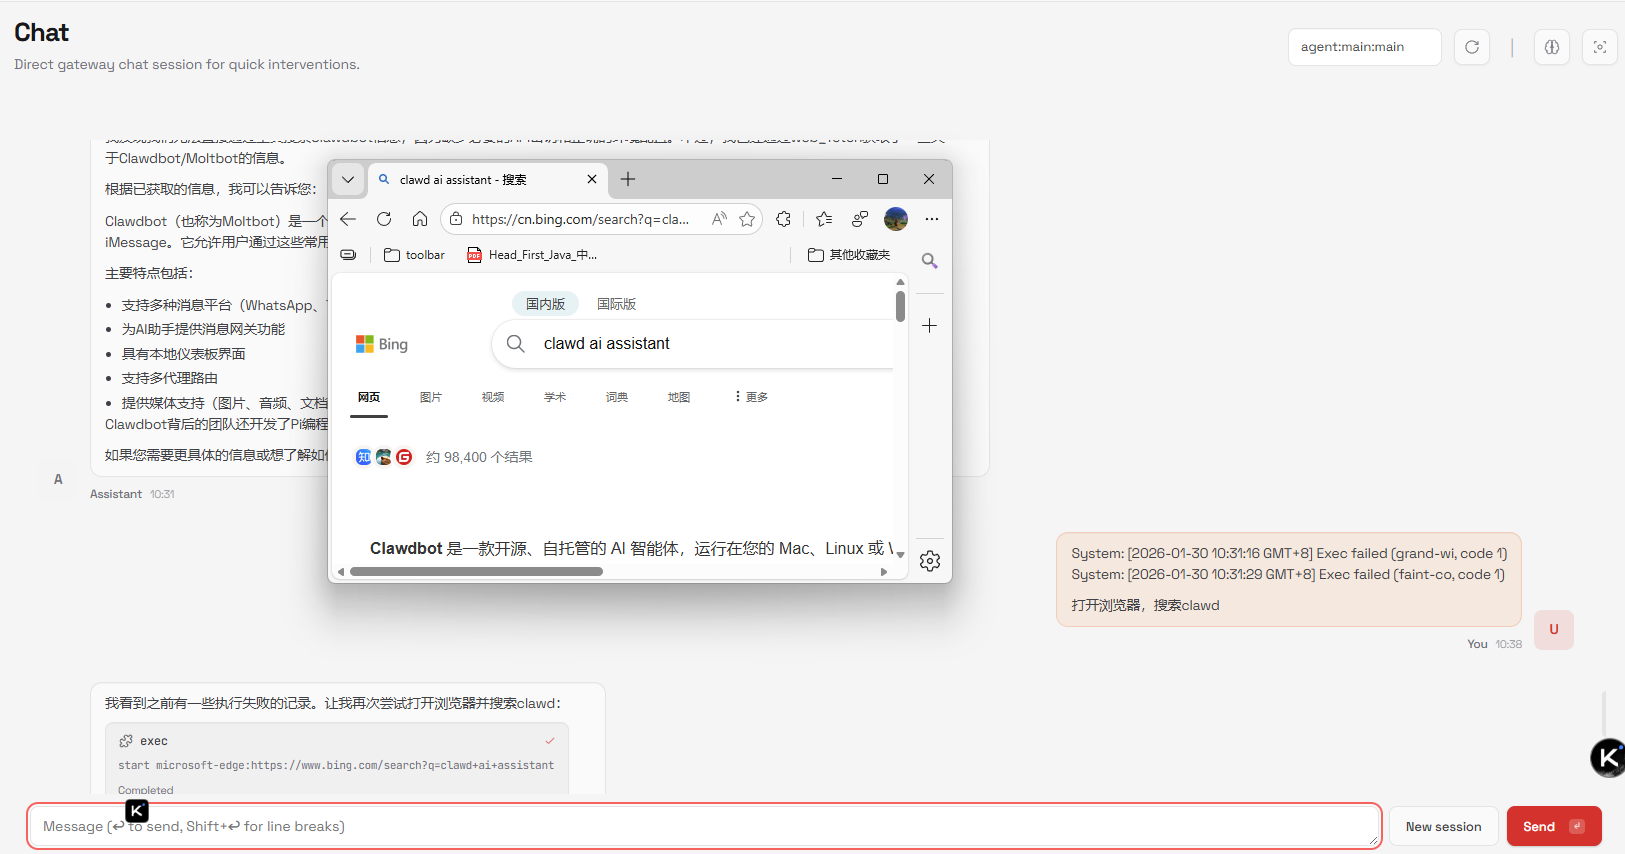Open Edge sidebar settings gear
This screenshot has height=854, width=1625.
[930, 561]
